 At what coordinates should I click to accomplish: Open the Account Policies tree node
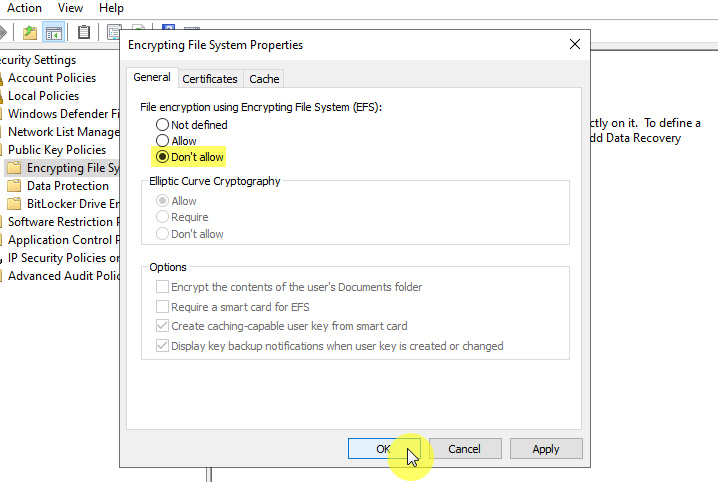pos(52,78)
